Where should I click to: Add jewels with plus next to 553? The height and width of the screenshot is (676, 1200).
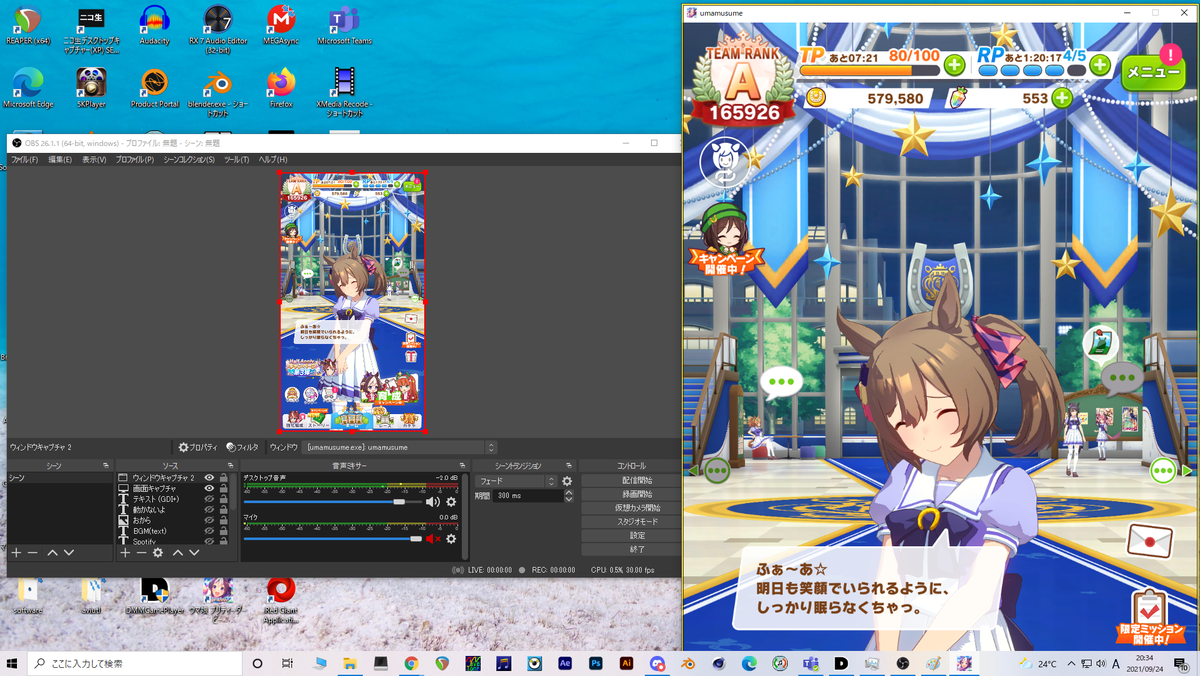tap(1062, 98)
